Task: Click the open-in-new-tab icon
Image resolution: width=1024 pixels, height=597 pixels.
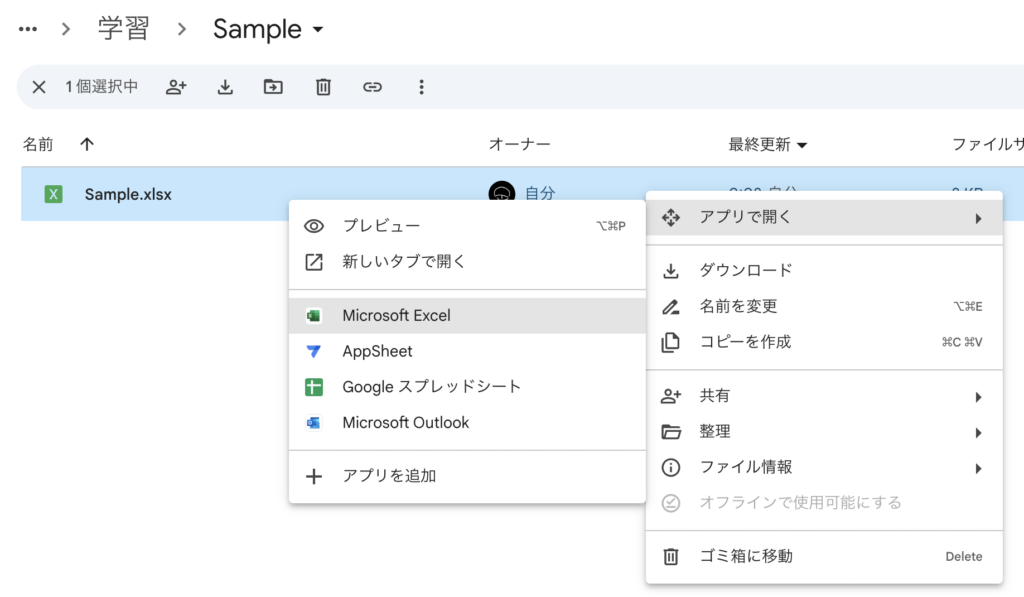Action: tap(314, 262)
